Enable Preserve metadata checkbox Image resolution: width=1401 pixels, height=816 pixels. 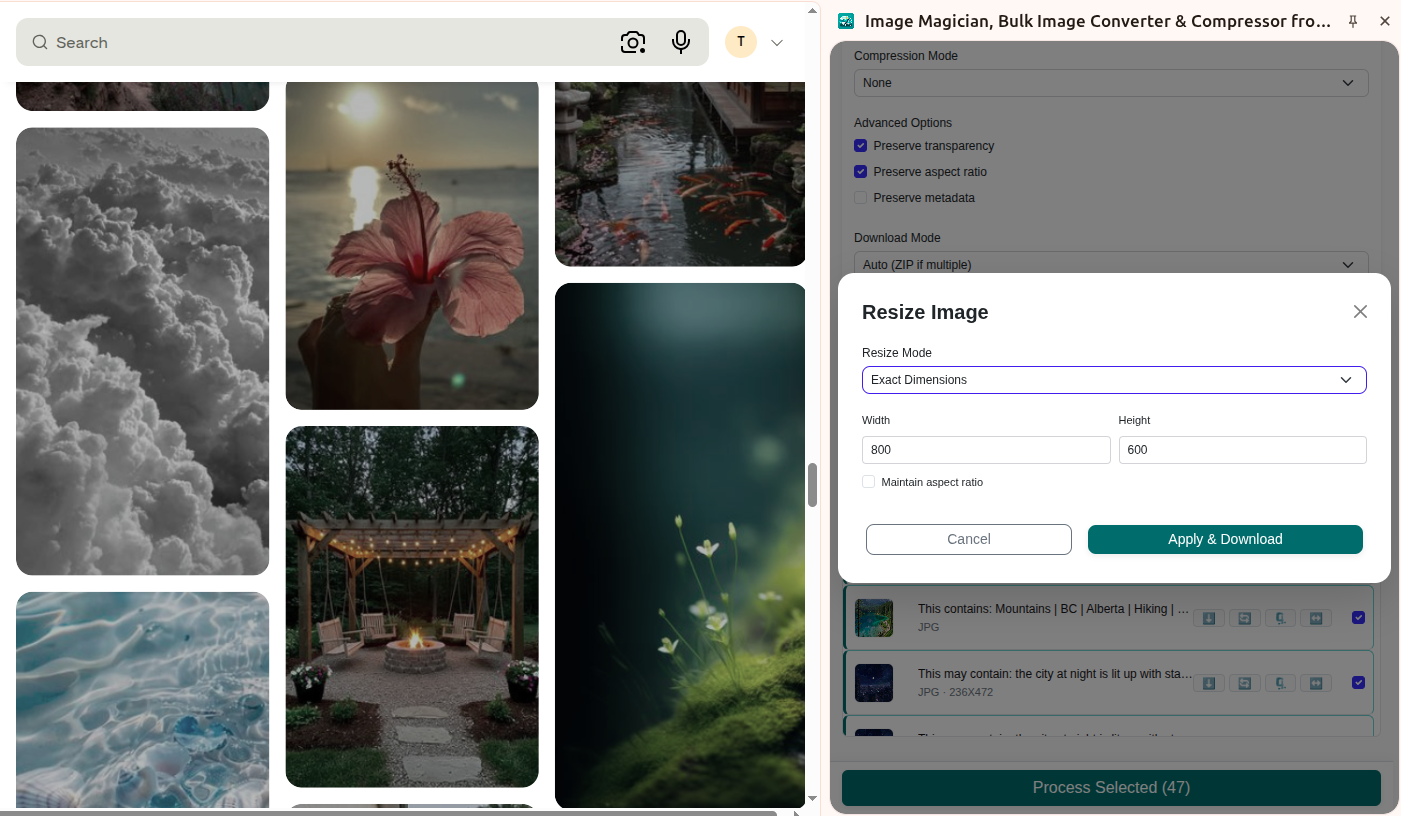coord(860,198)
